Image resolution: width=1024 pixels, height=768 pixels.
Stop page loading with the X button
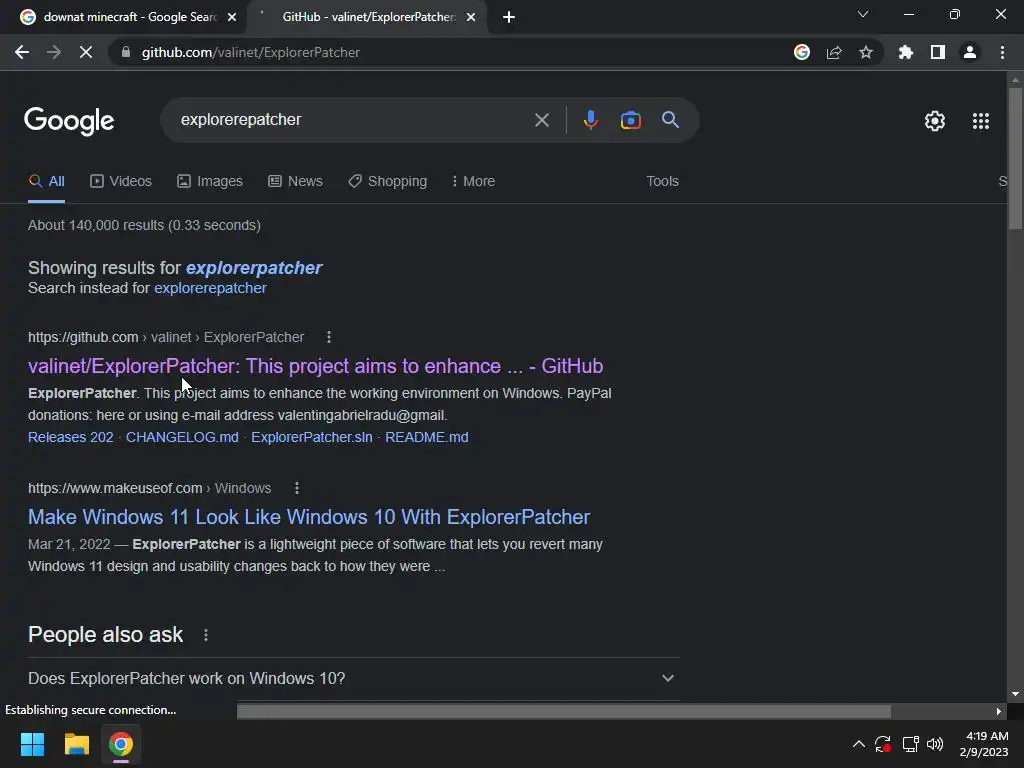86,52
